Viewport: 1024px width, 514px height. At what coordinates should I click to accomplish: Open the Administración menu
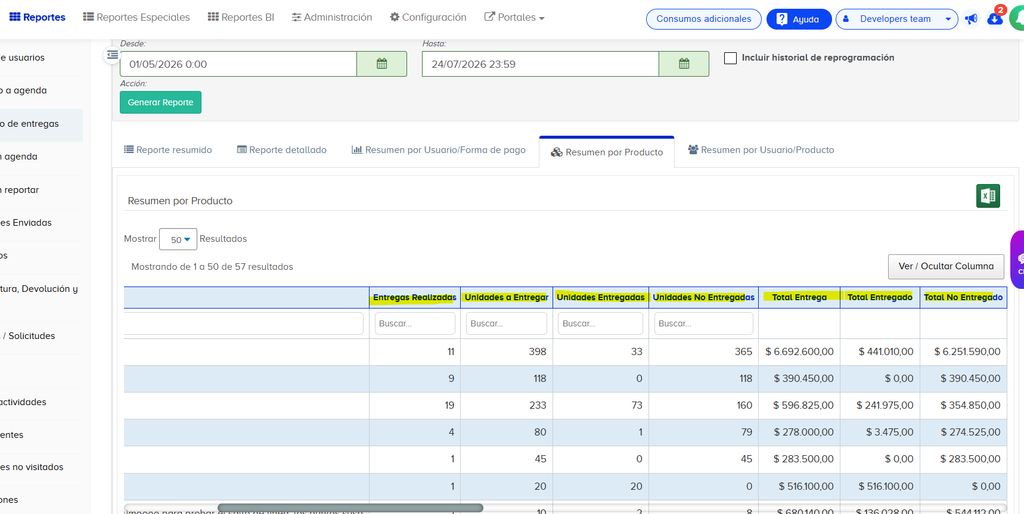tap(332, 18)
